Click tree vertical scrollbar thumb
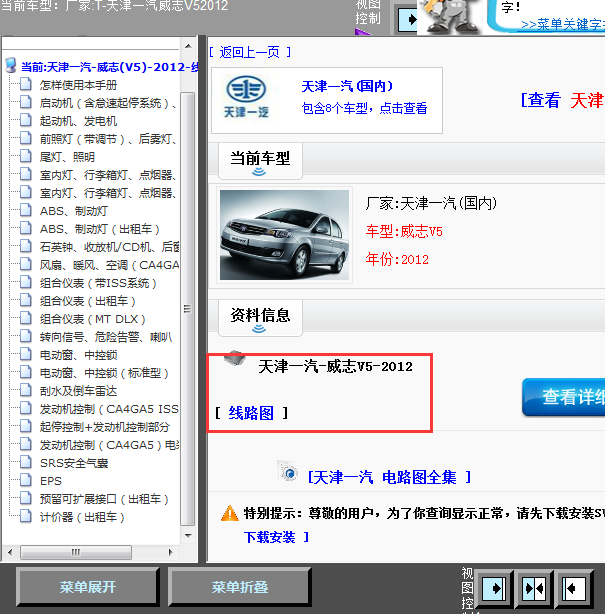This screenshot has width=605, height=614. [188, 309]
